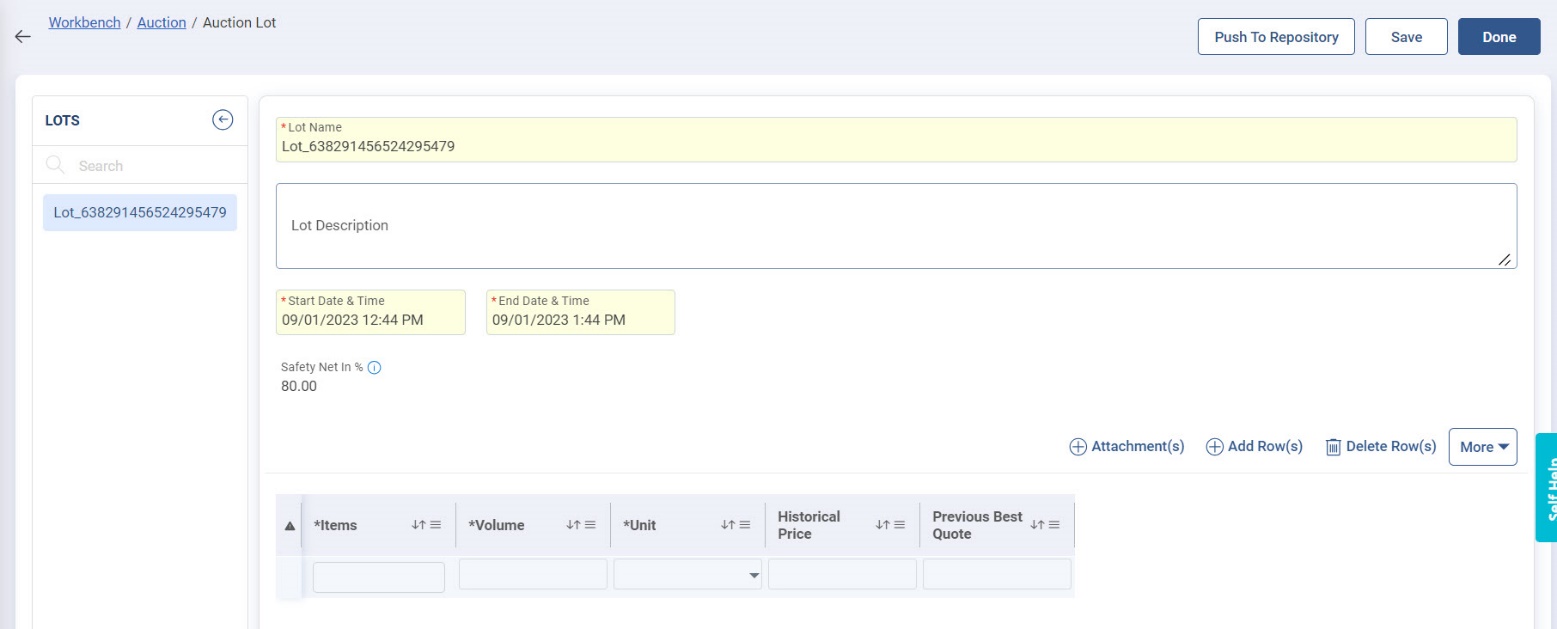Select Lot_638291456524295479 in the LOTS list

pyautogui.click(x=140, y=212)
